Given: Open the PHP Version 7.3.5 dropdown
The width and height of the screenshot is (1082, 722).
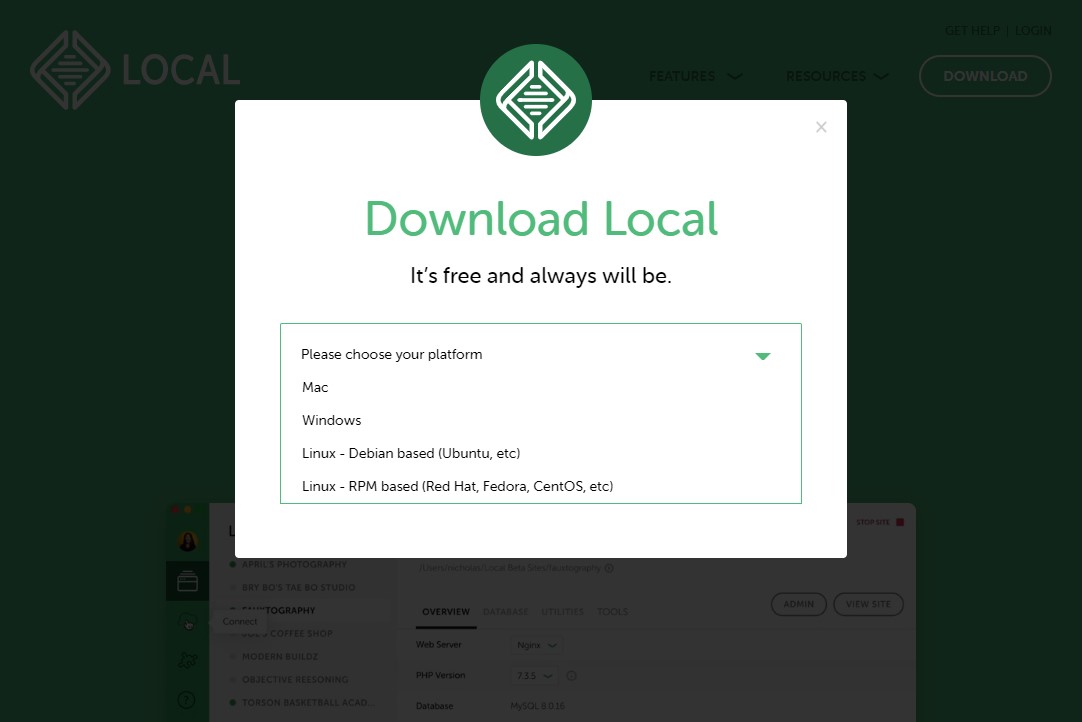Looking at the screenshot, I should click(x=537, y=676).
